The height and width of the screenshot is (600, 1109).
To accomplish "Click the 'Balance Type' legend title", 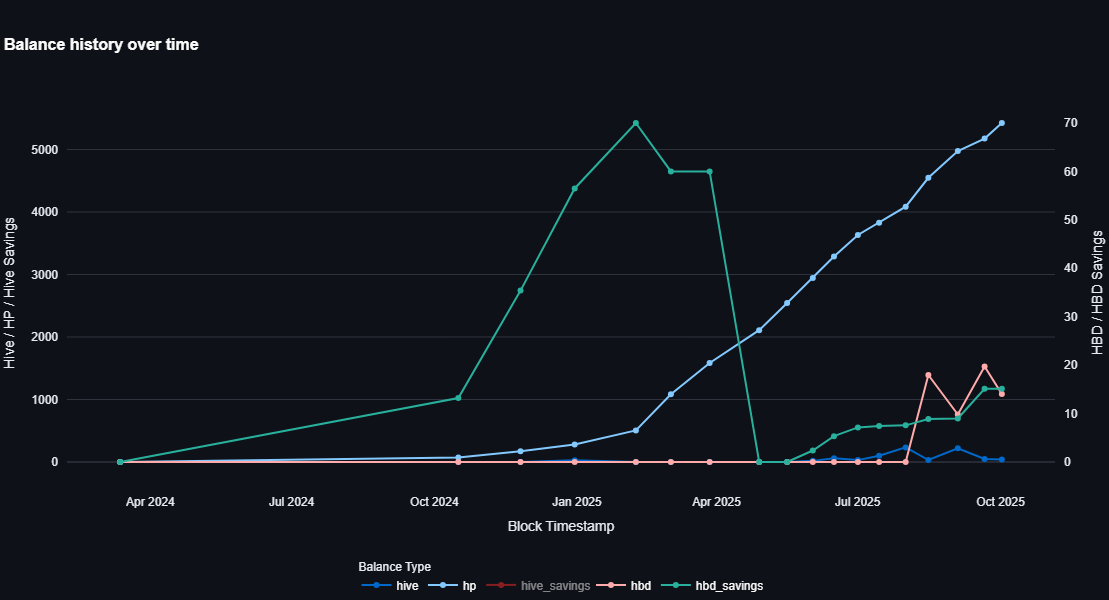I will (394, 567).
